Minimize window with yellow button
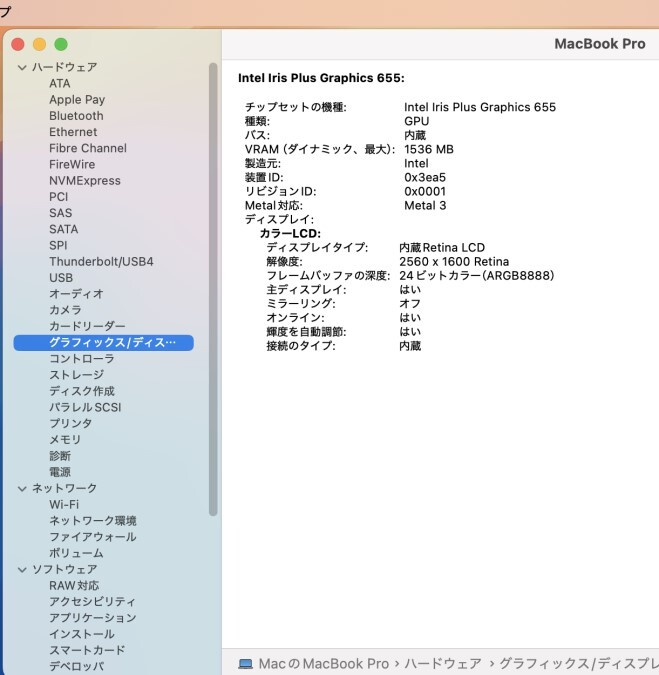659x675 pixels. click(x=40, y=44)
